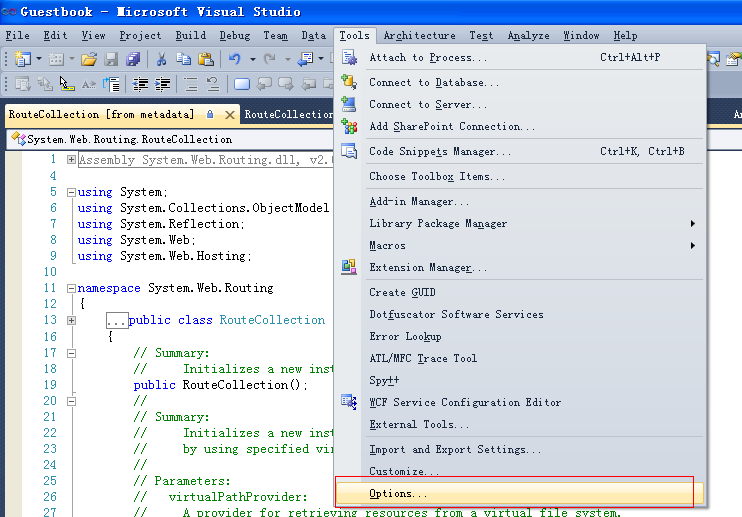
Task: Click the Attach to Process menu icon
Action: (349, 57)
